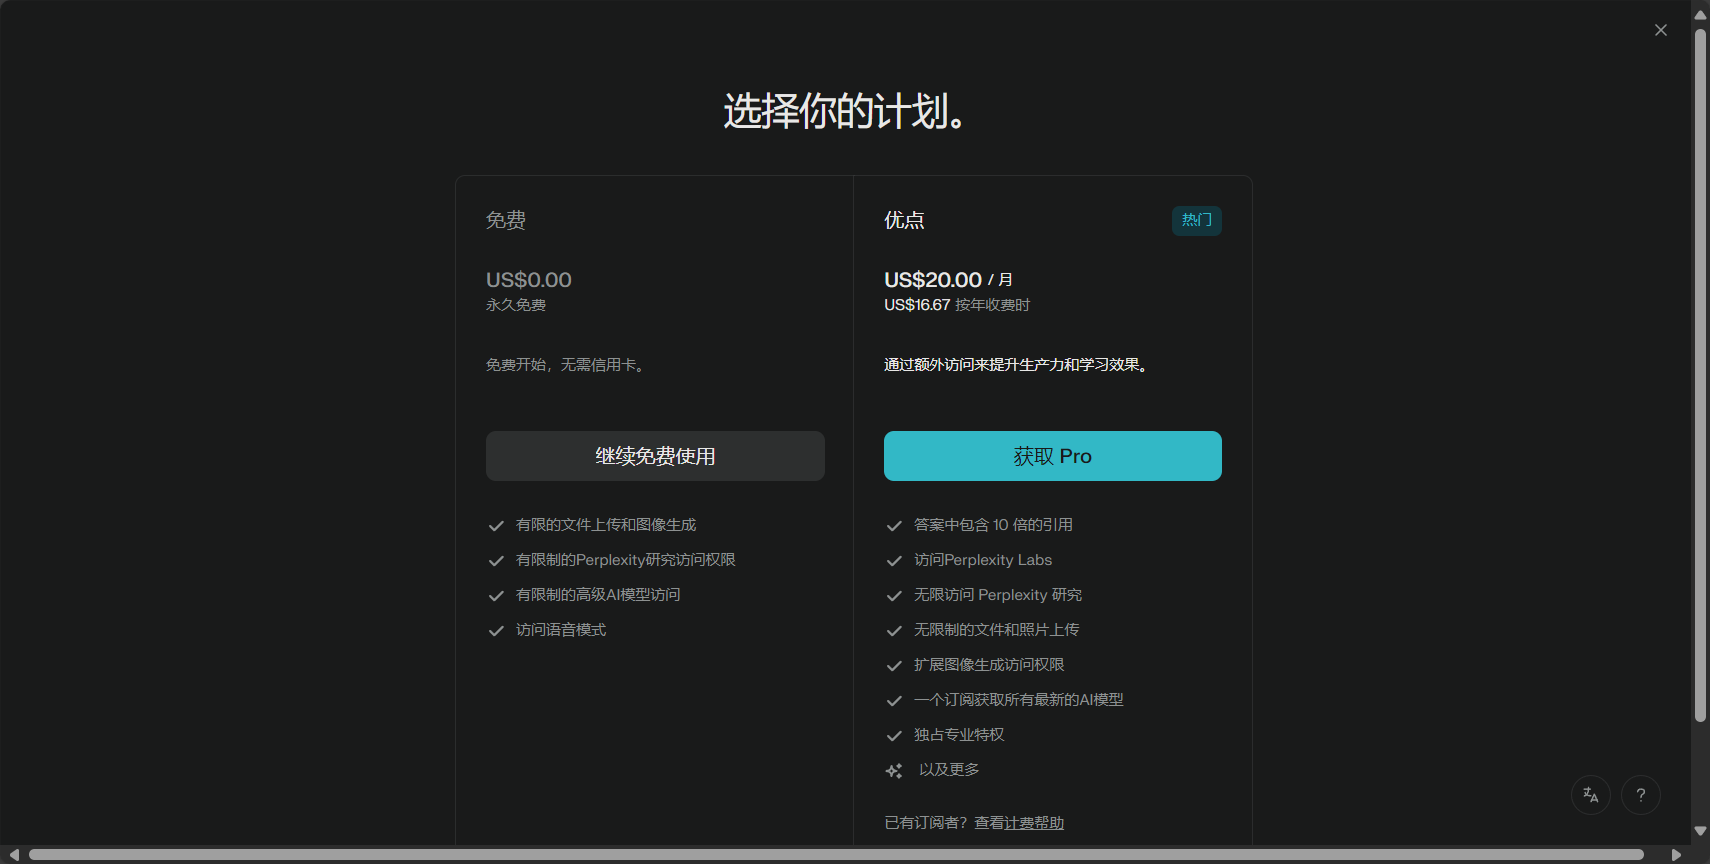Click the sparkle icon beside 以及更多
Screen dimensions: 1710x864
(894, 770)
